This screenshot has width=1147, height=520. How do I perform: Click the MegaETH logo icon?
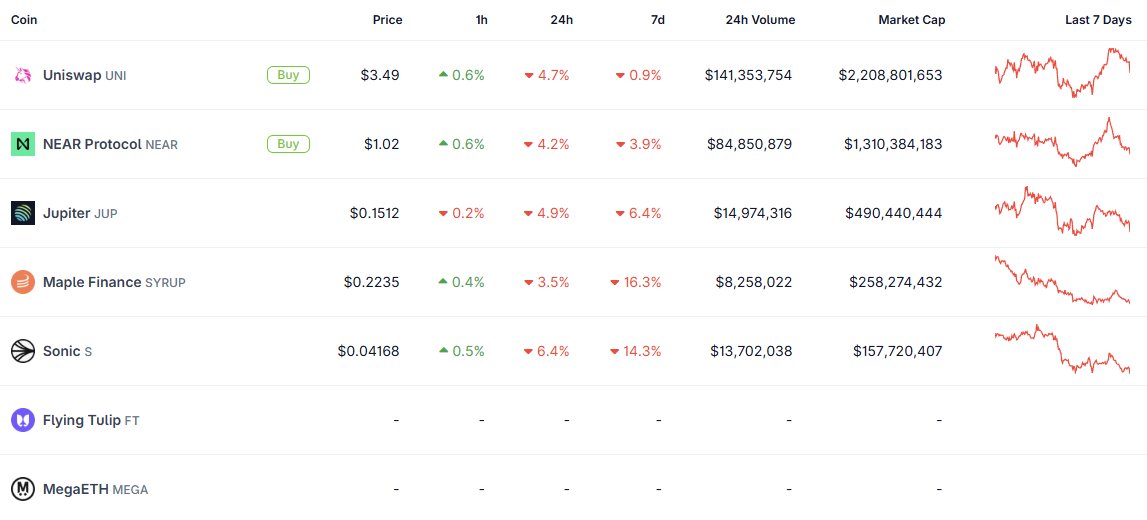click(x=23, y=489)
